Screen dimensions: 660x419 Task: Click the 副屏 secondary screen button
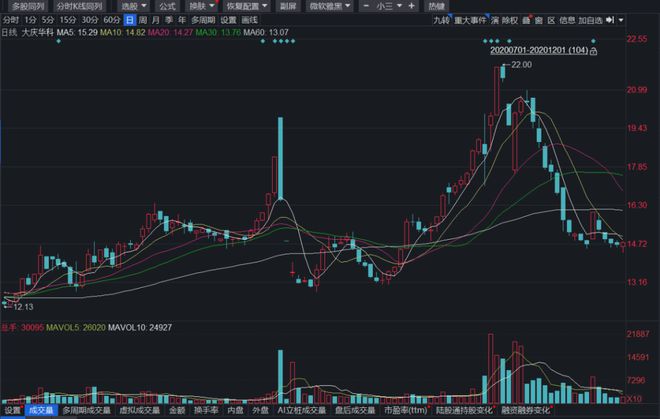coord(288,6)
